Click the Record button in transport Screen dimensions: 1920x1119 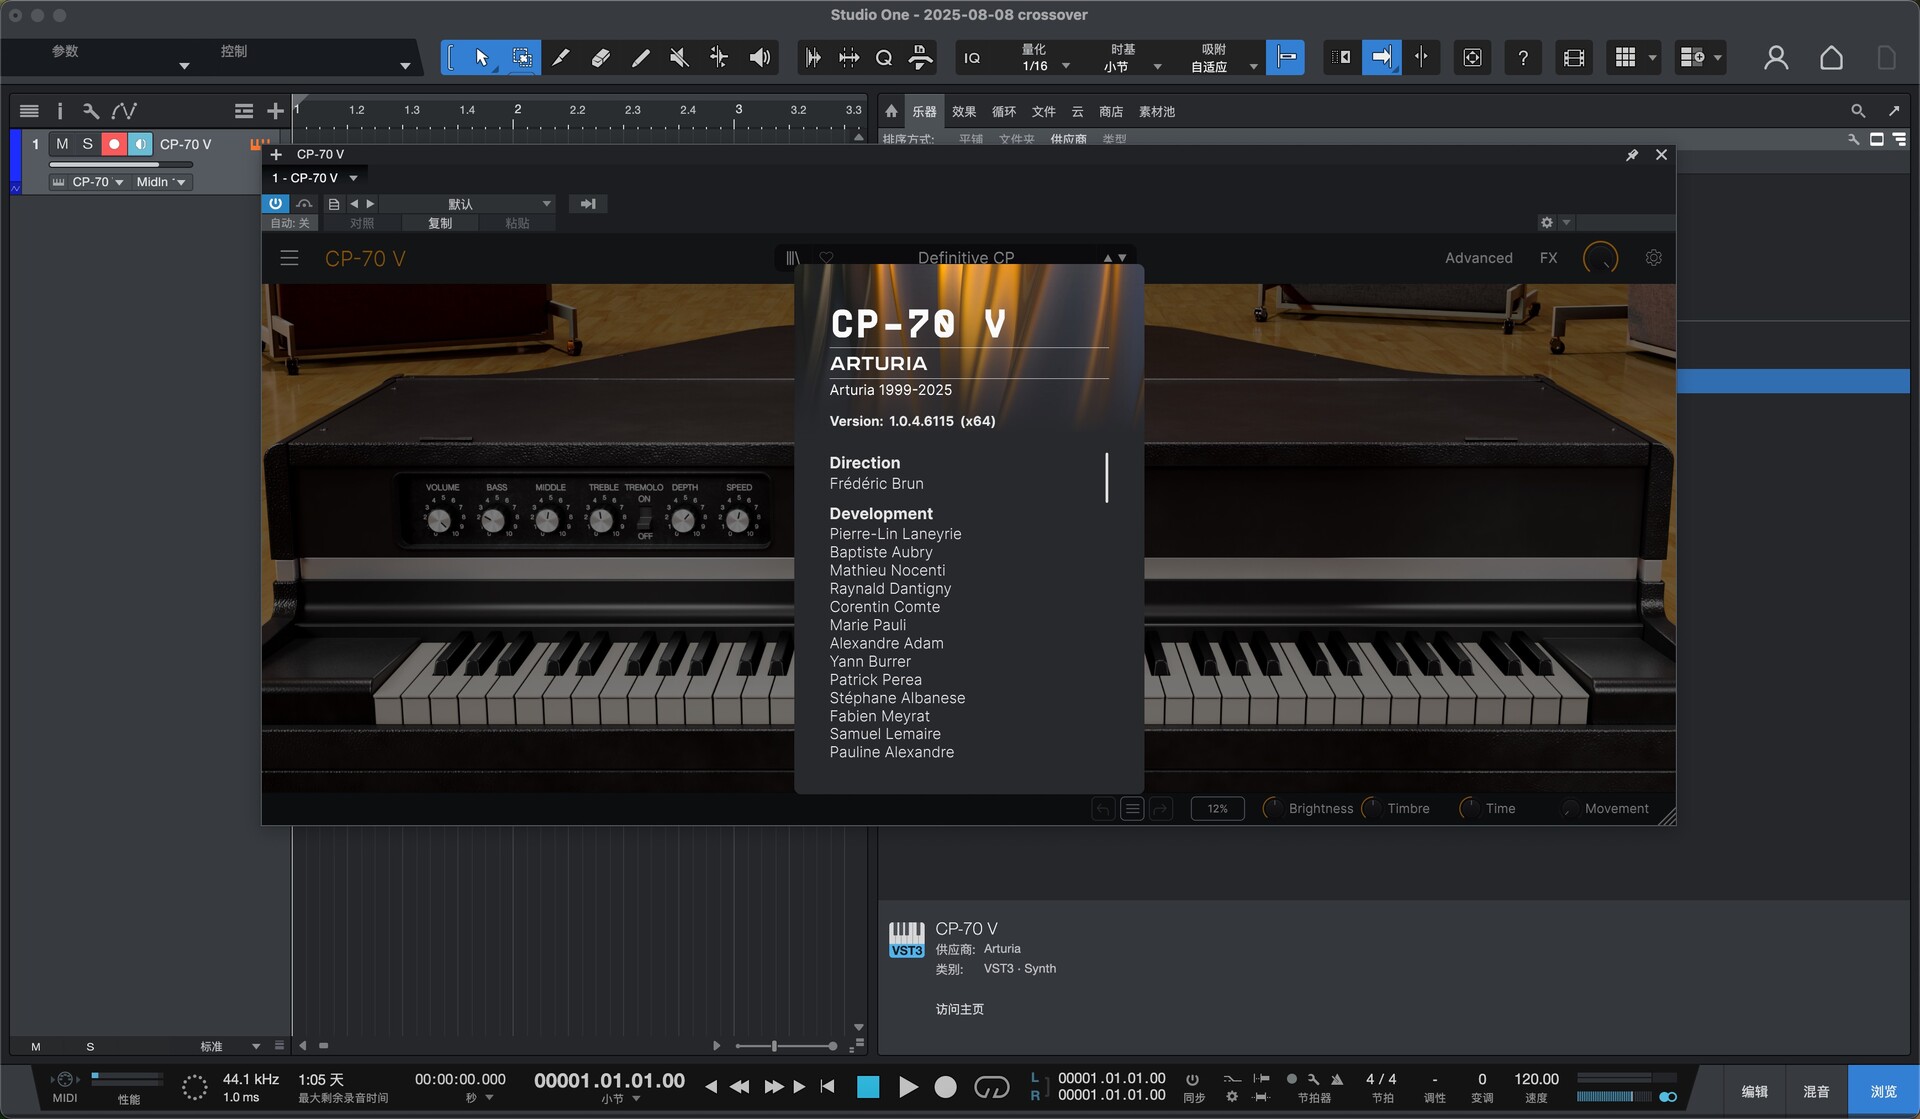click(x=945, y=1087)
